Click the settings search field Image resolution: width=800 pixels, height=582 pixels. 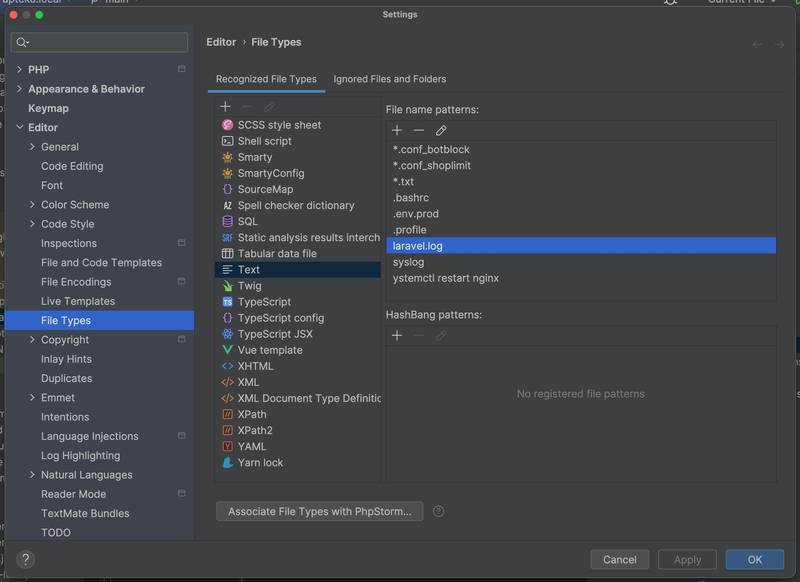pyautogui.click(x=99, y=42)
